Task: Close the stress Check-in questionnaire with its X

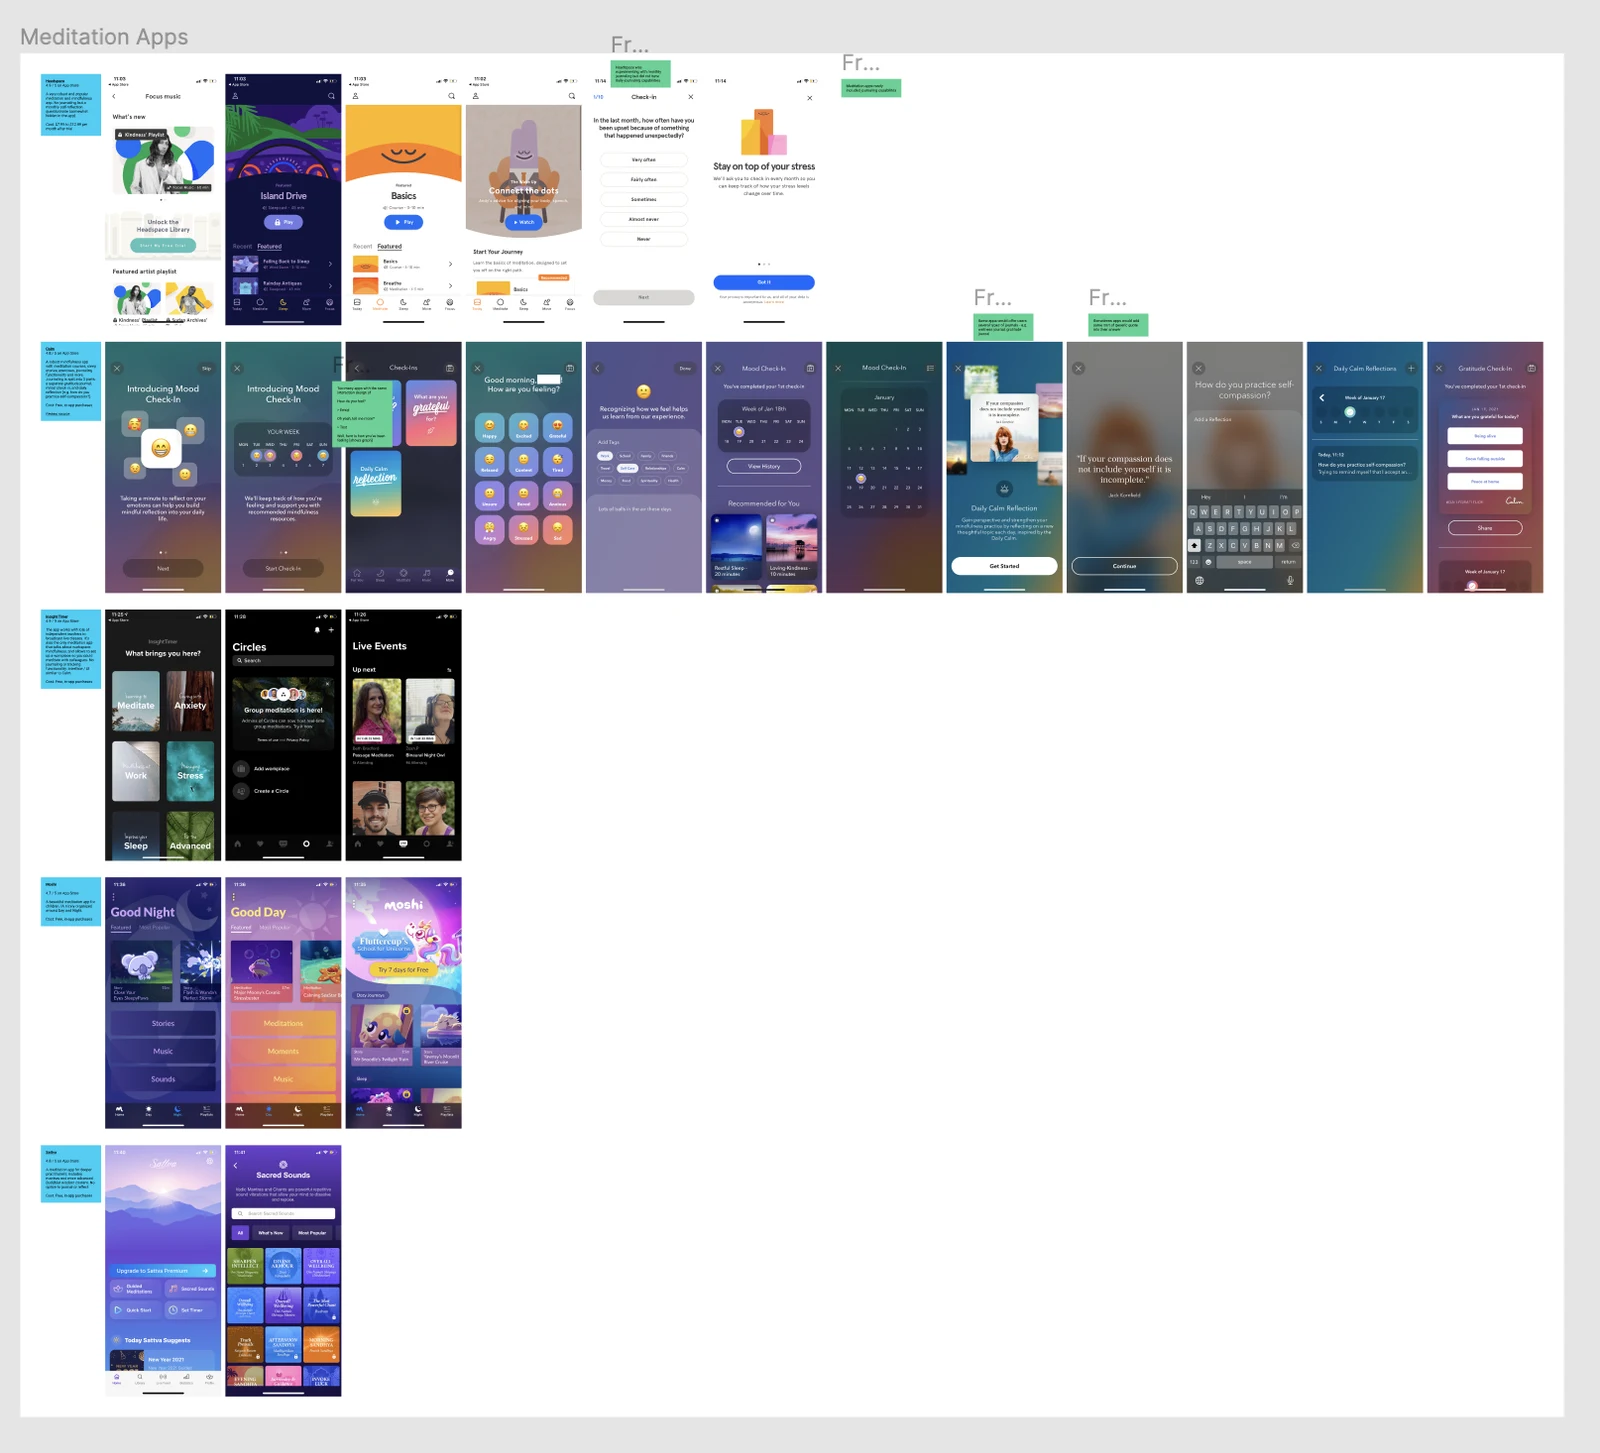Action: [x=691, y=97]
